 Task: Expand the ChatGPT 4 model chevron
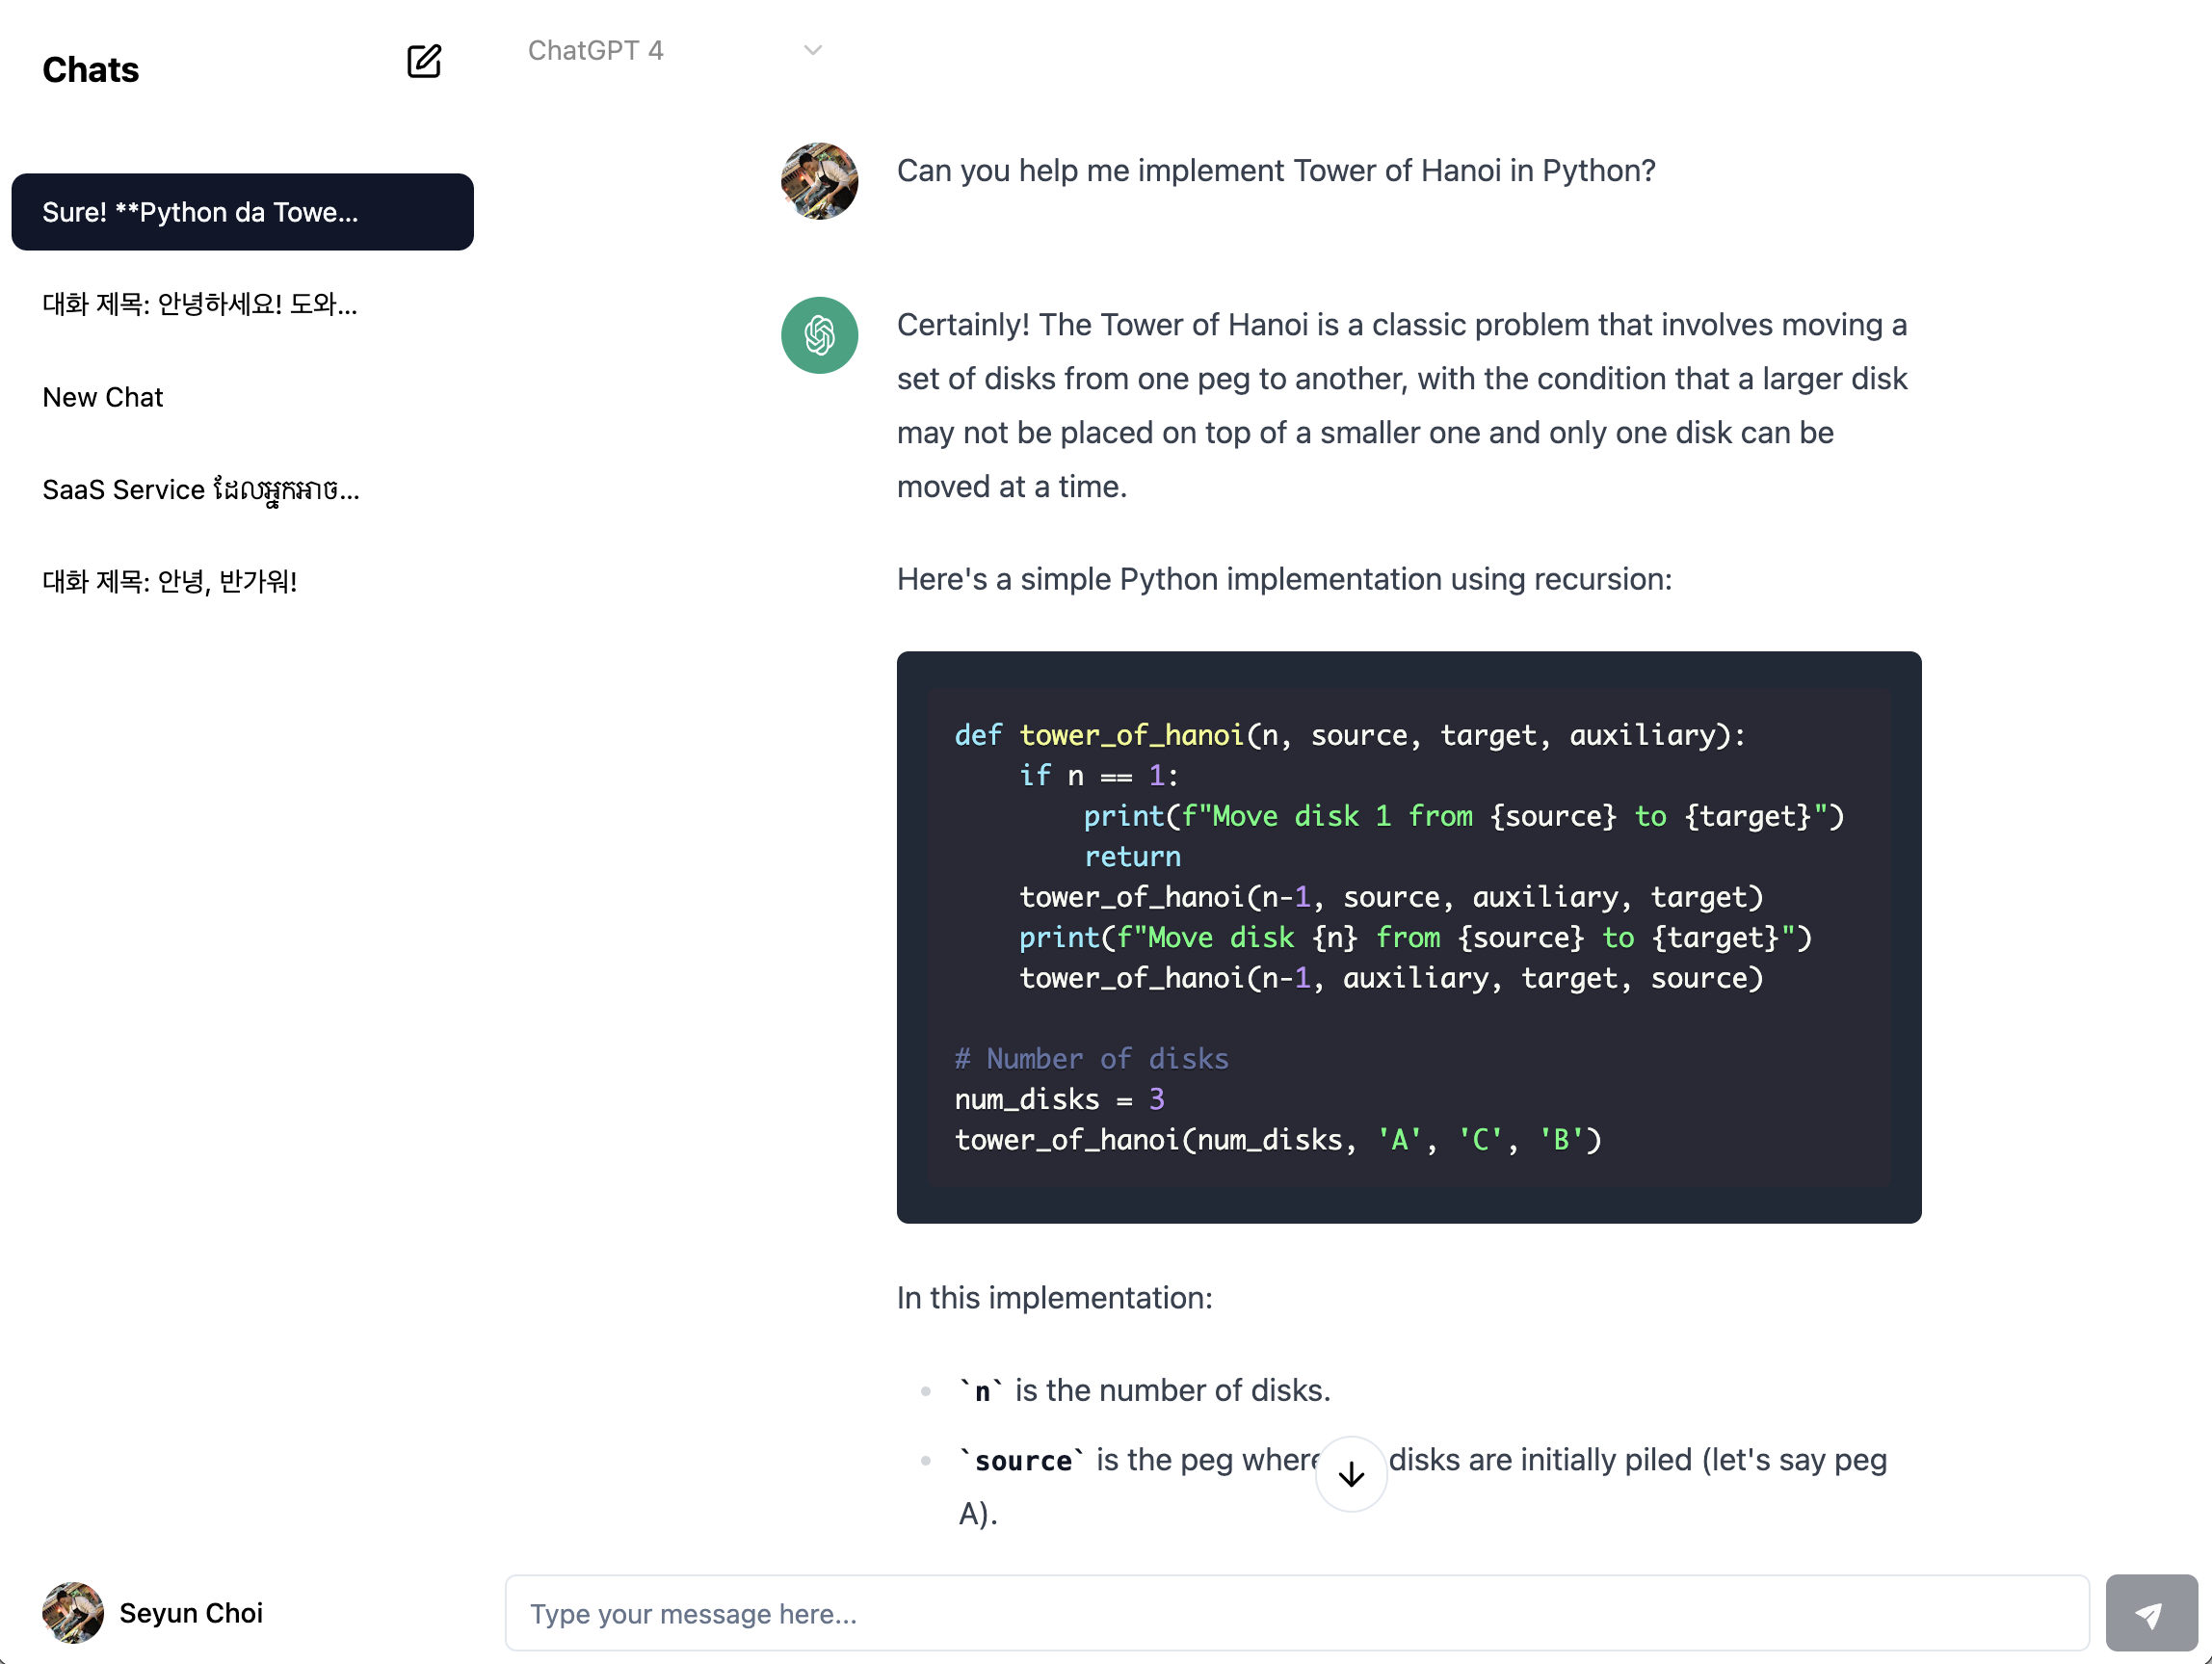click(813, 50)
